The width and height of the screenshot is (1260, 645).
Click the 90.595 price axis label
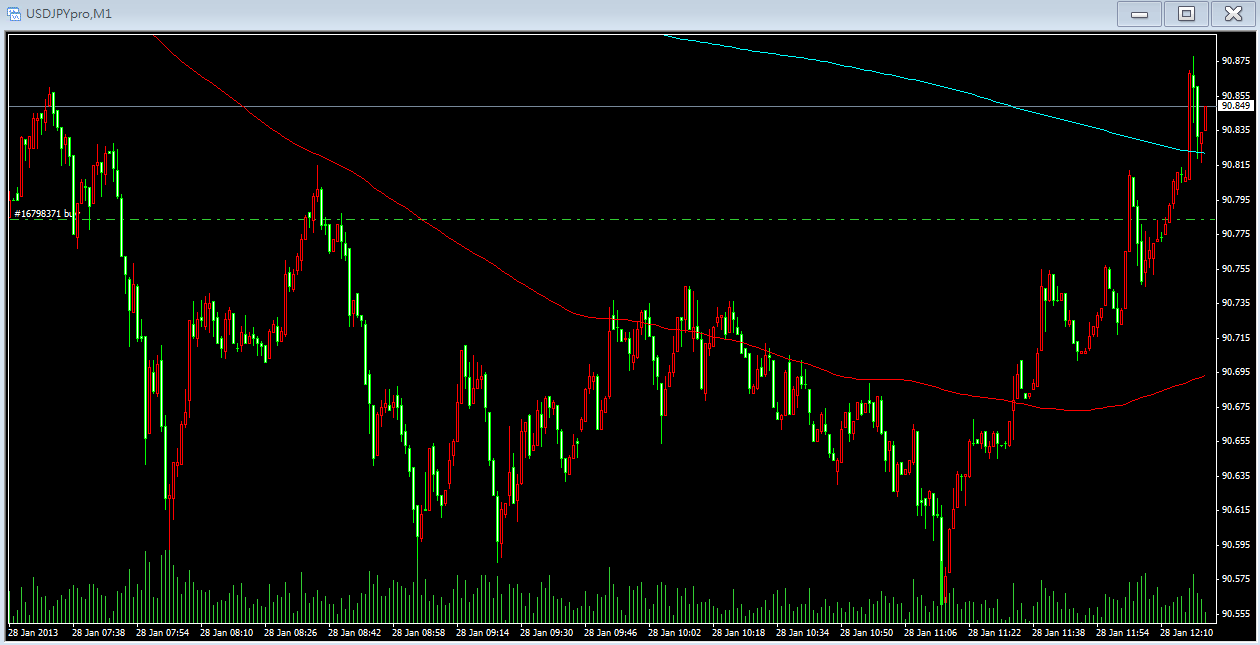pyautogui.click(x=1236, y=545)
